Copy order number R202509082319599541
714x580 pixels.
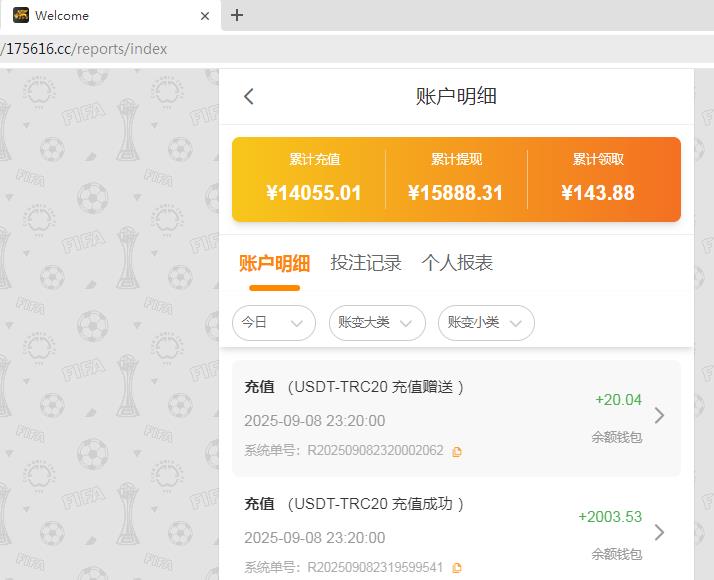pos(457,568)
